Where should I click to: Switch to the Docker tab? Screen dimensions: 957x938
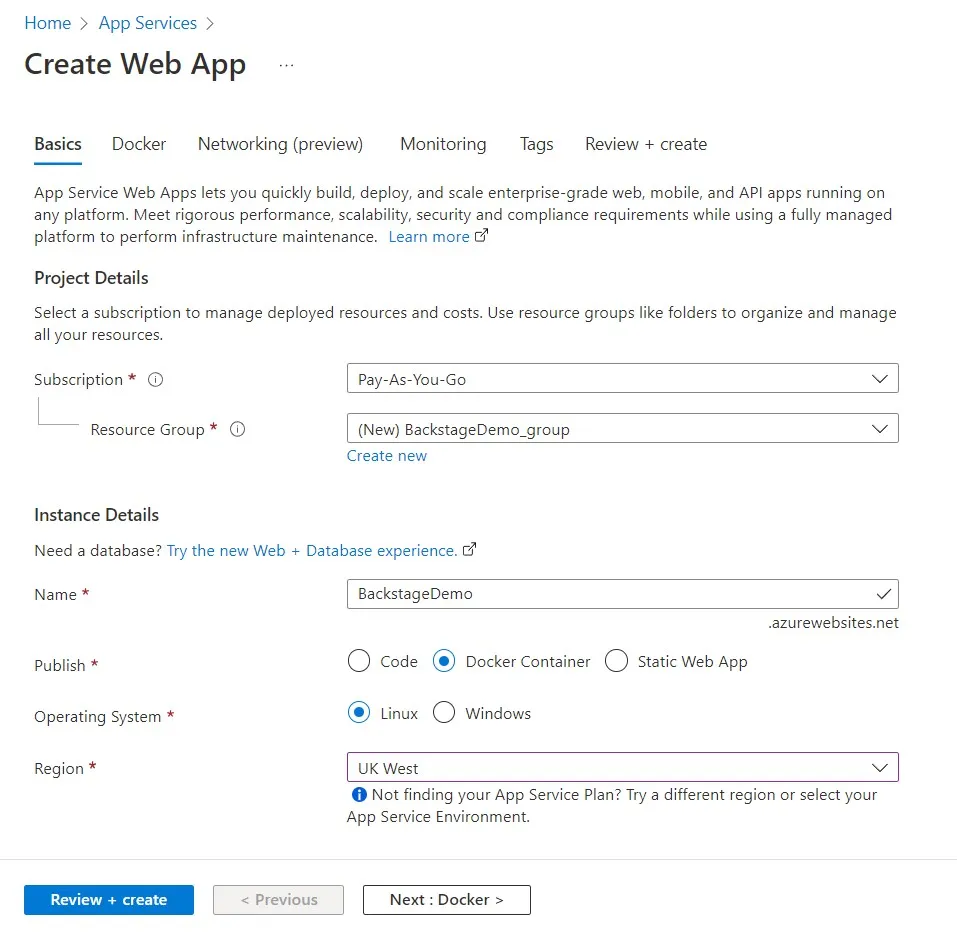(139, 145)
